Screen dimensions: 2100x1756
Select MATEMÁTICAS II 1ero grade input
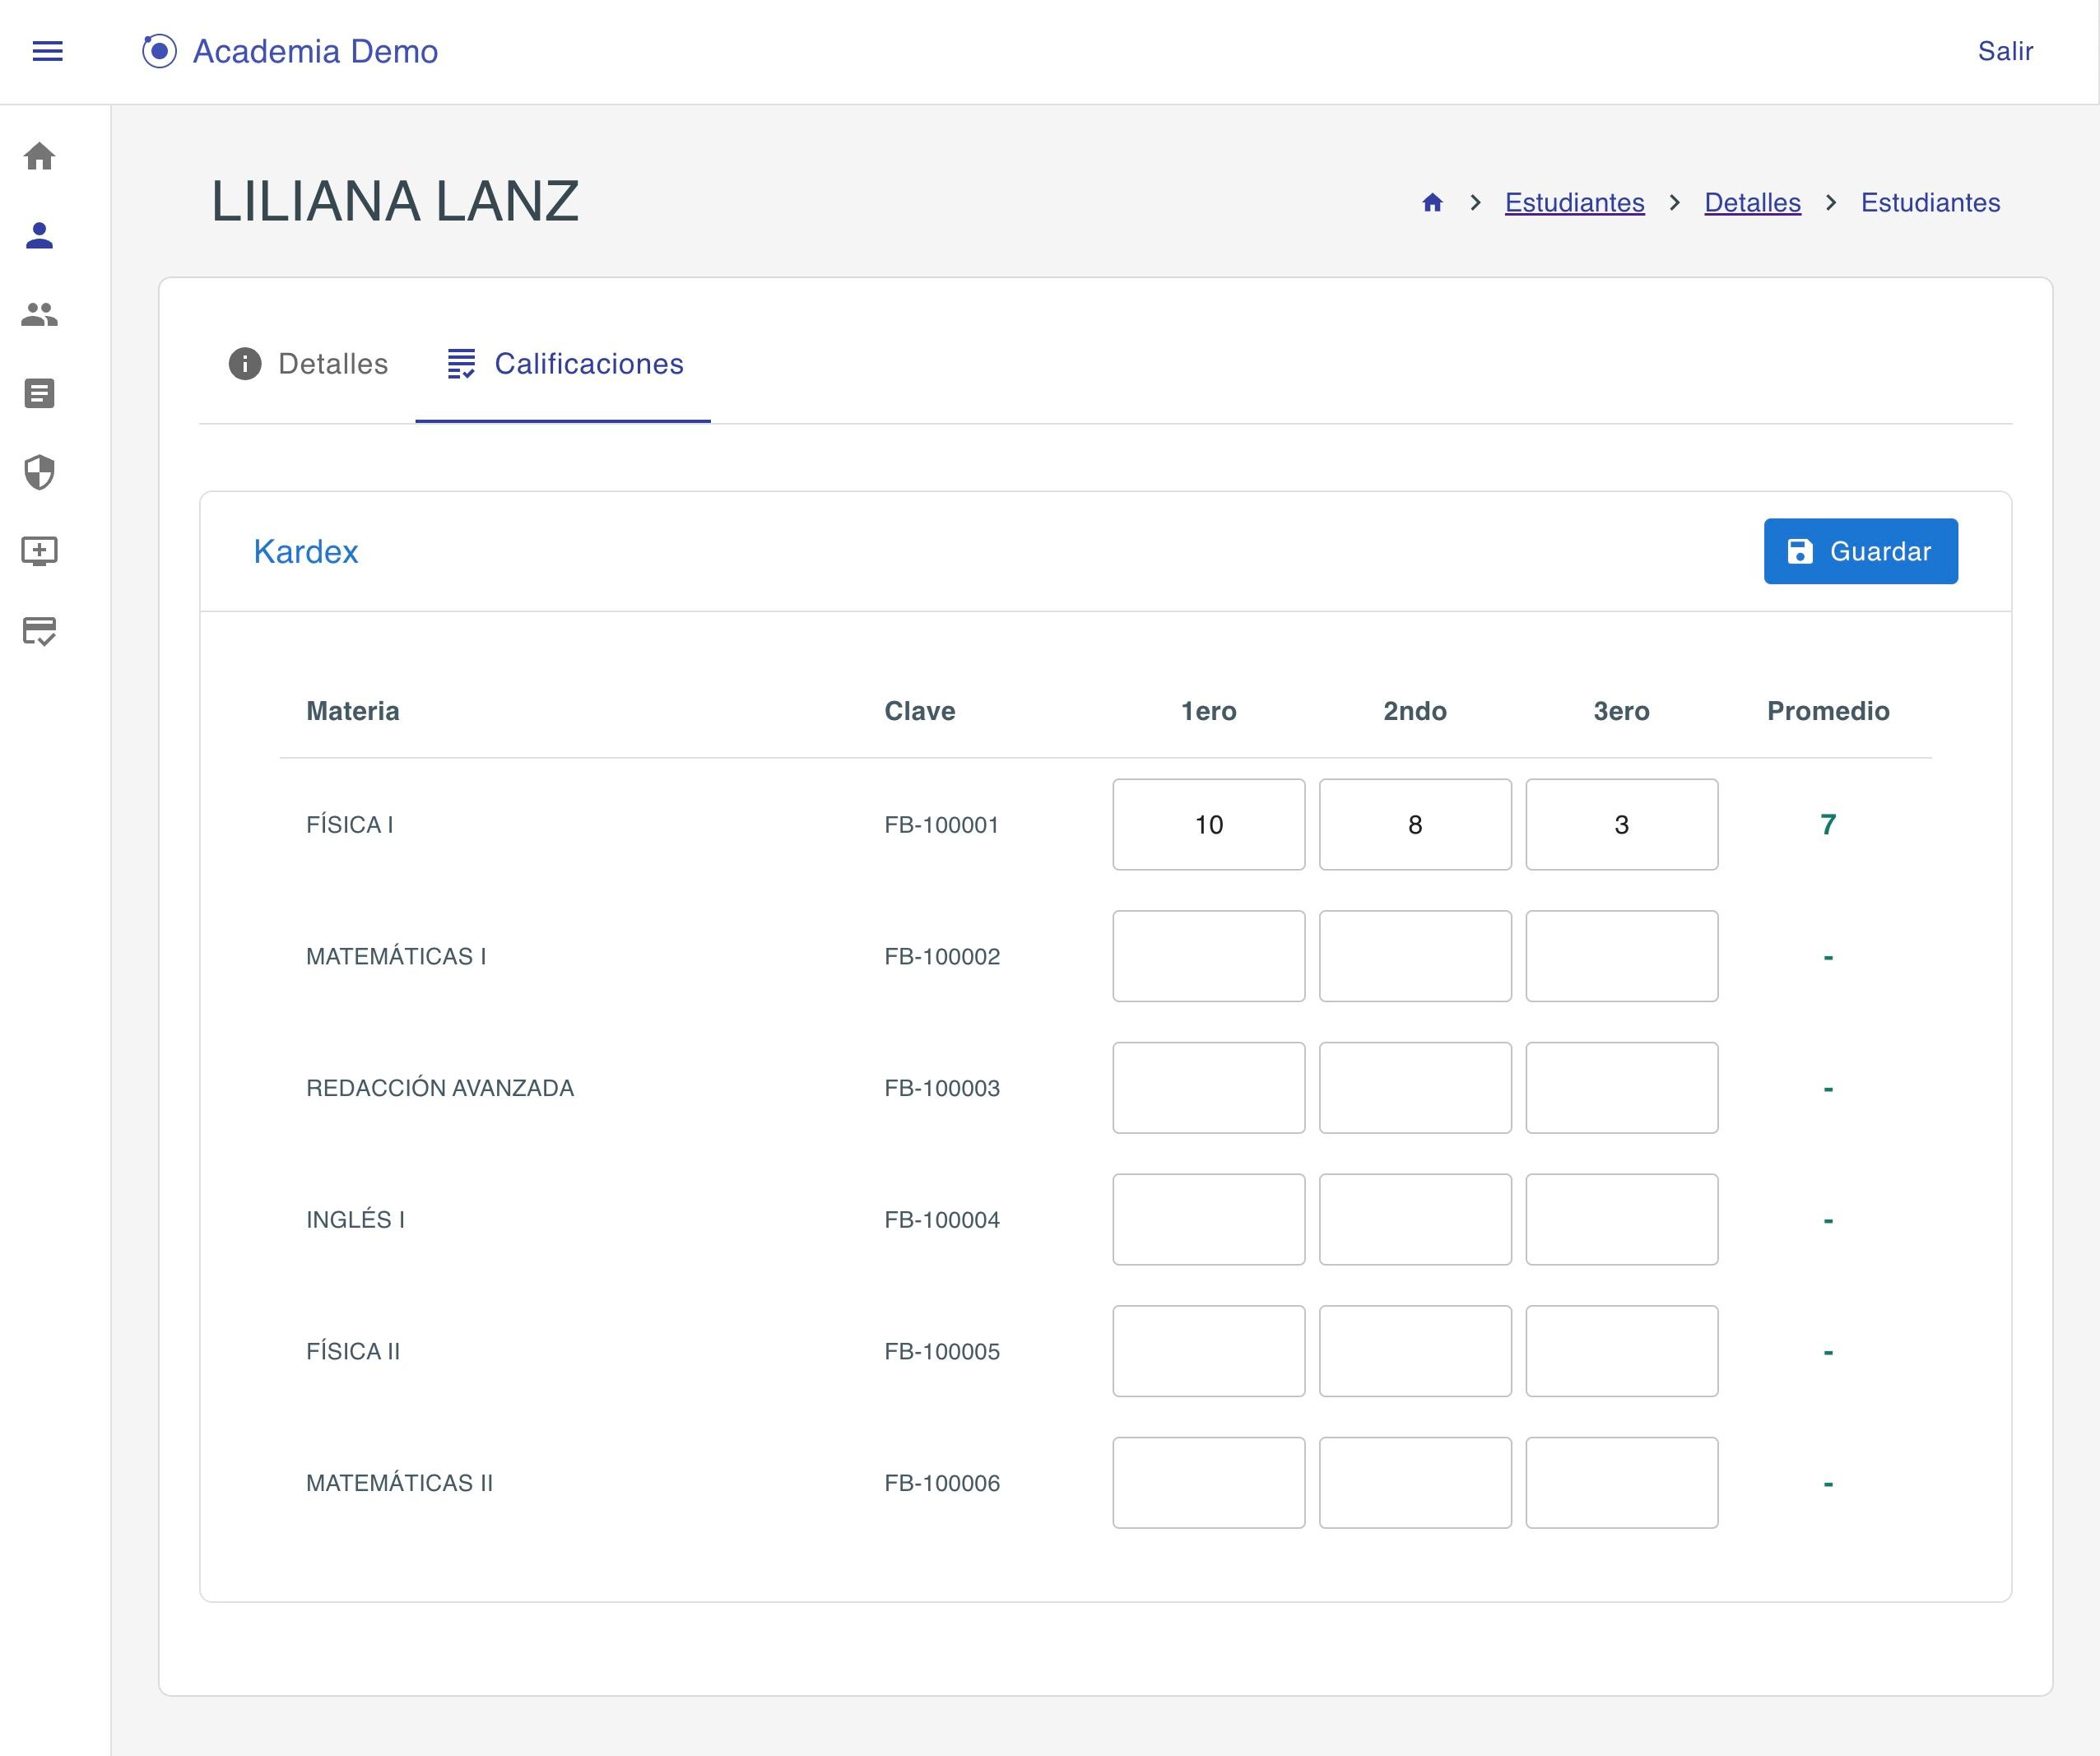point(1208,1483)
